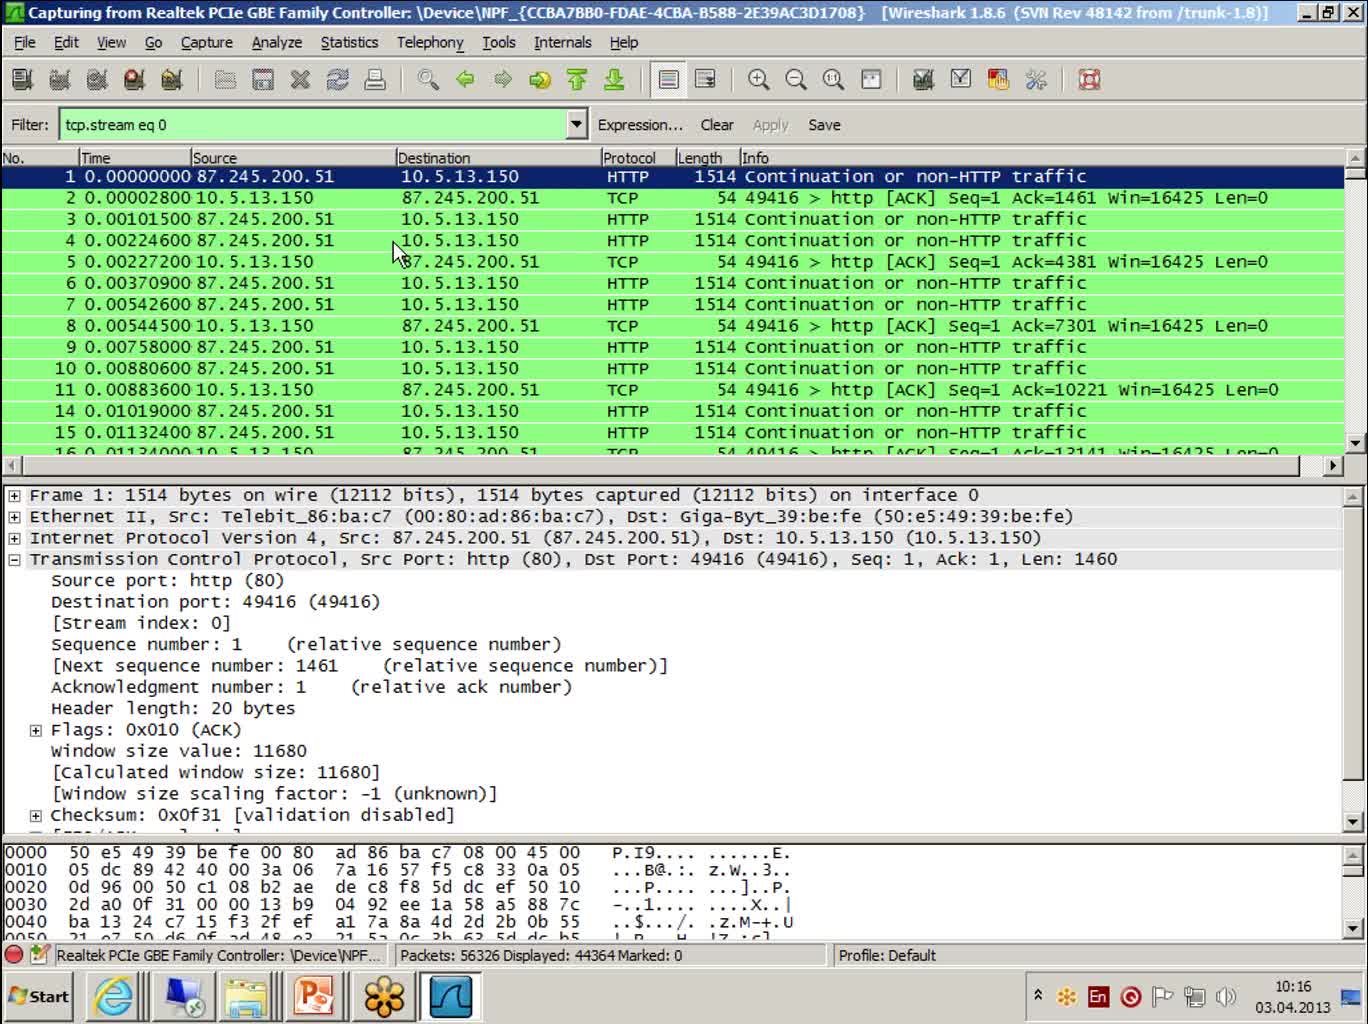Print packets using the printer icon

point(375,80)
